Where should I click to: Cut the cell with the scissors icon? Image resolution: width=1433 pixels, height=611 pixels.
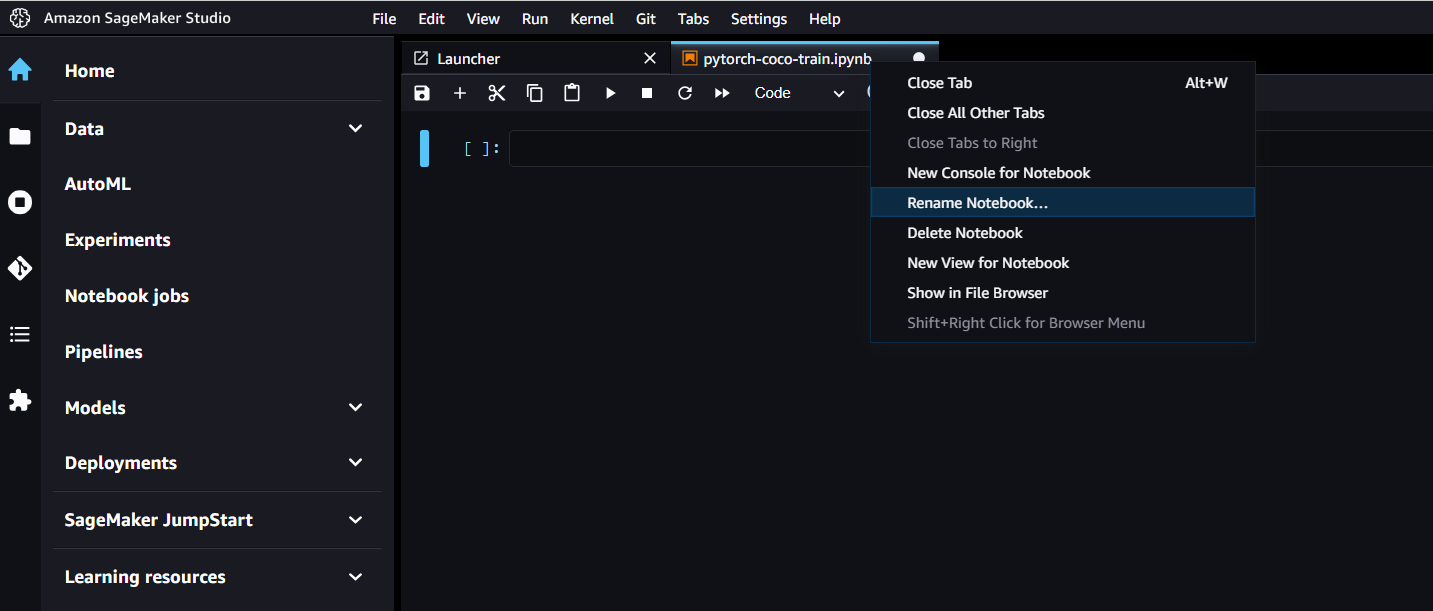point(497,93)
